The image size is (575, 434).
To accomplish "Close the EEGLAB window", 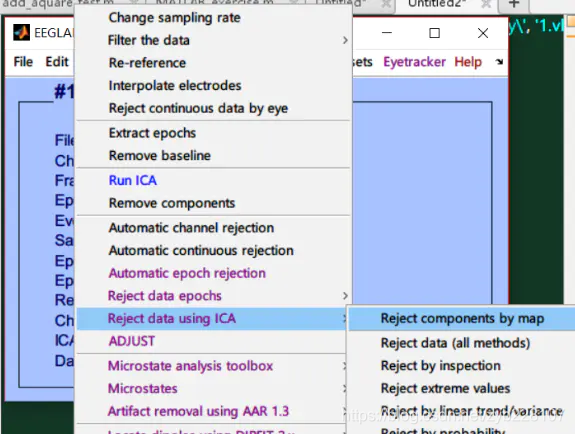I will (483, 33).
